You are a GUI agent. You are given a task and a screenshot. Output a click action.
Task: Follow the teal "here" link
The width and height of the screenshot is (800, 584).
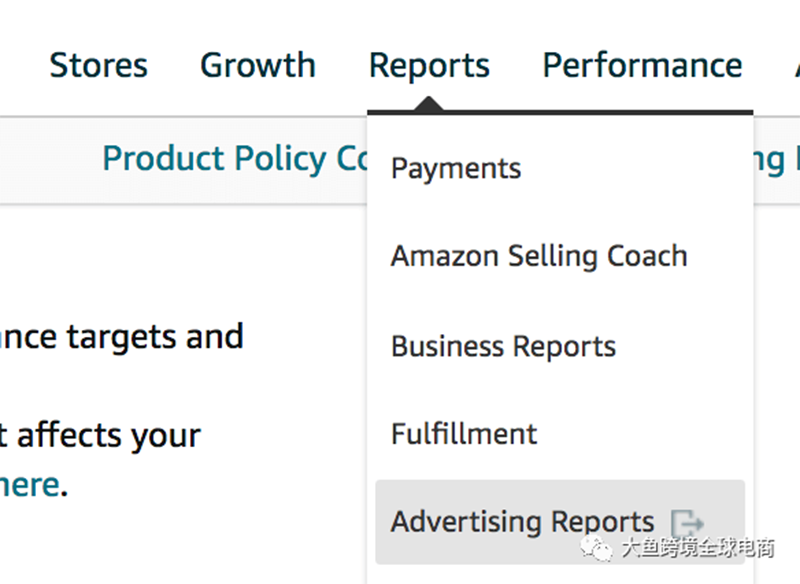click(30, 485)
